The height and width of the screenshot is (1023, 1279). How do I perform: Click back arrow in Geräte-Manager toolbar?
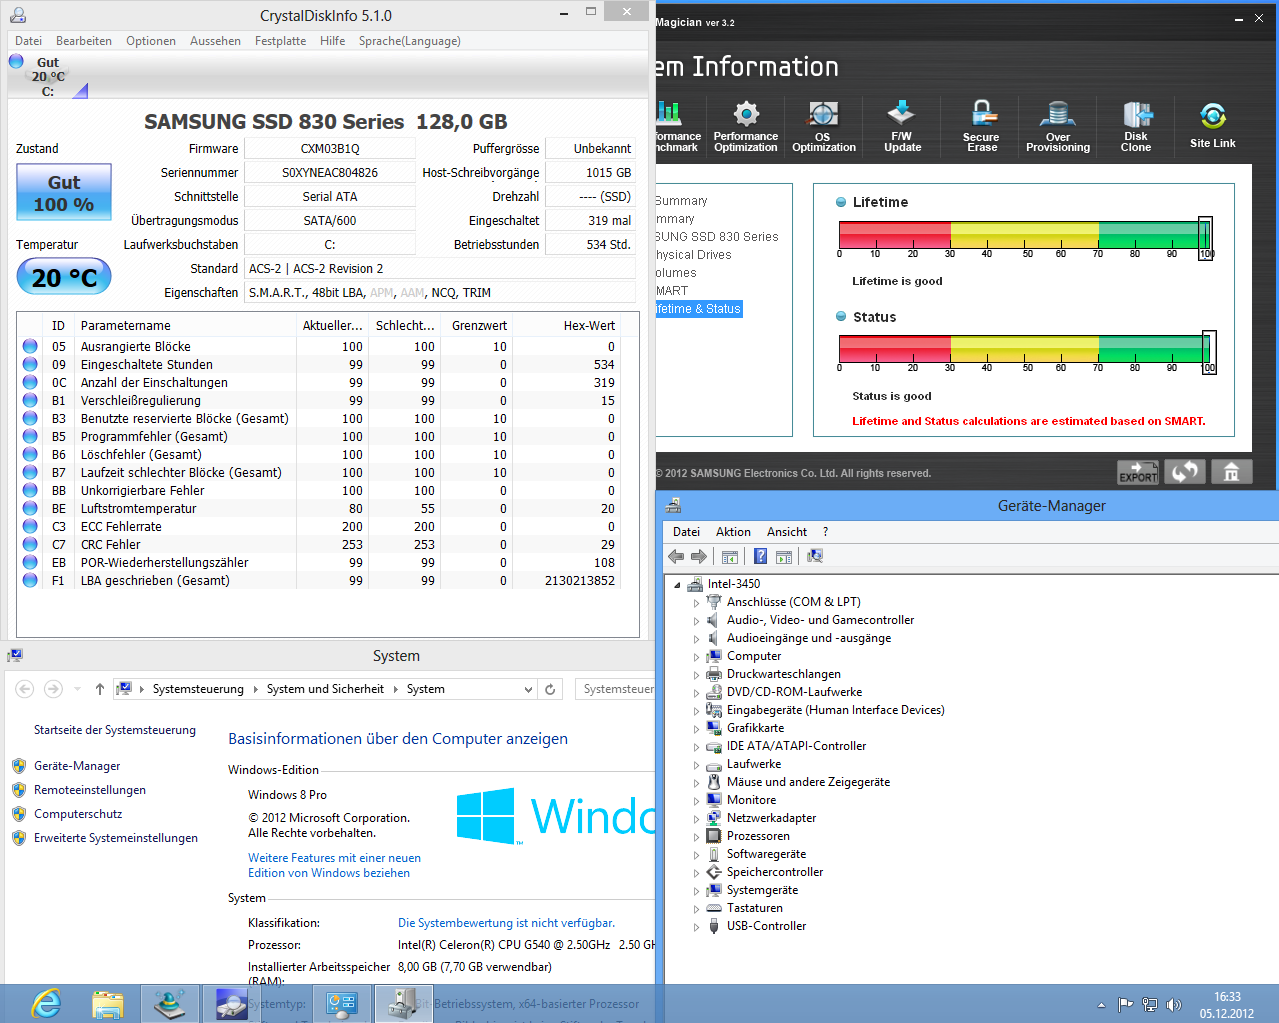point(676,557)
